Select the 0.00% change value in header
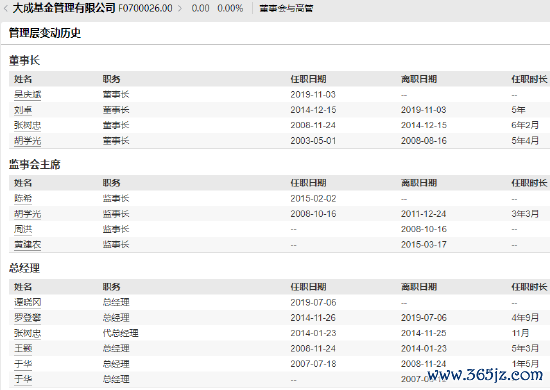Viewport: 550px width, 390px height. click(230, 8)
